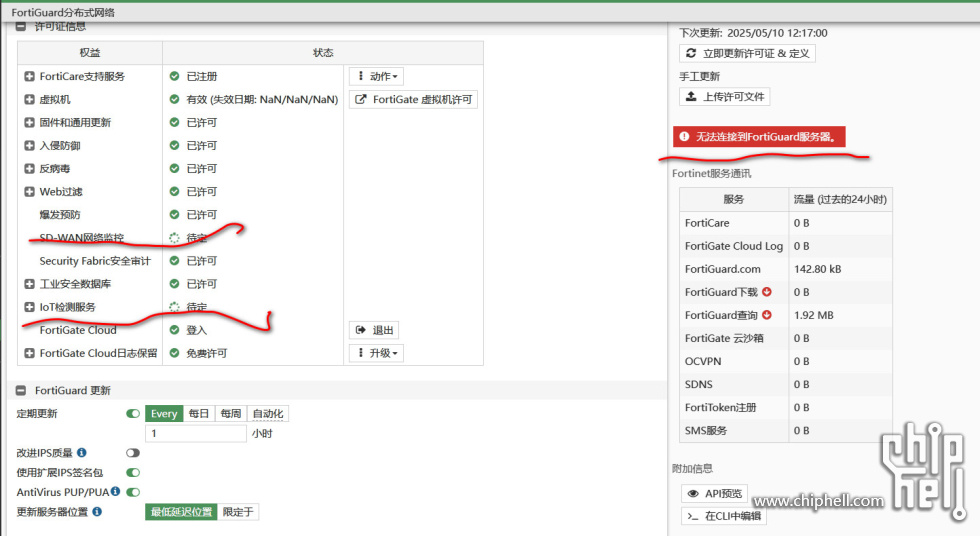Click the 爆发预防 license row
The height and width of the screenshot is (536, 980).
pos(250,215)
